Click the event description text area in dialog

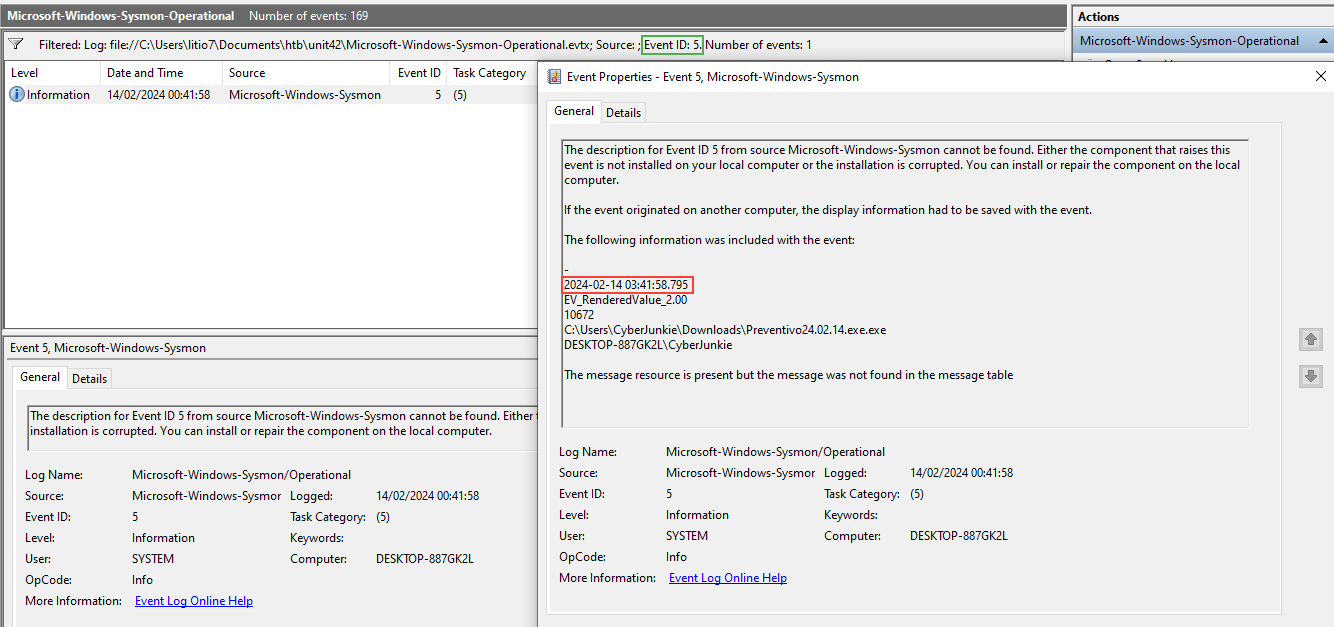point(905,283)
